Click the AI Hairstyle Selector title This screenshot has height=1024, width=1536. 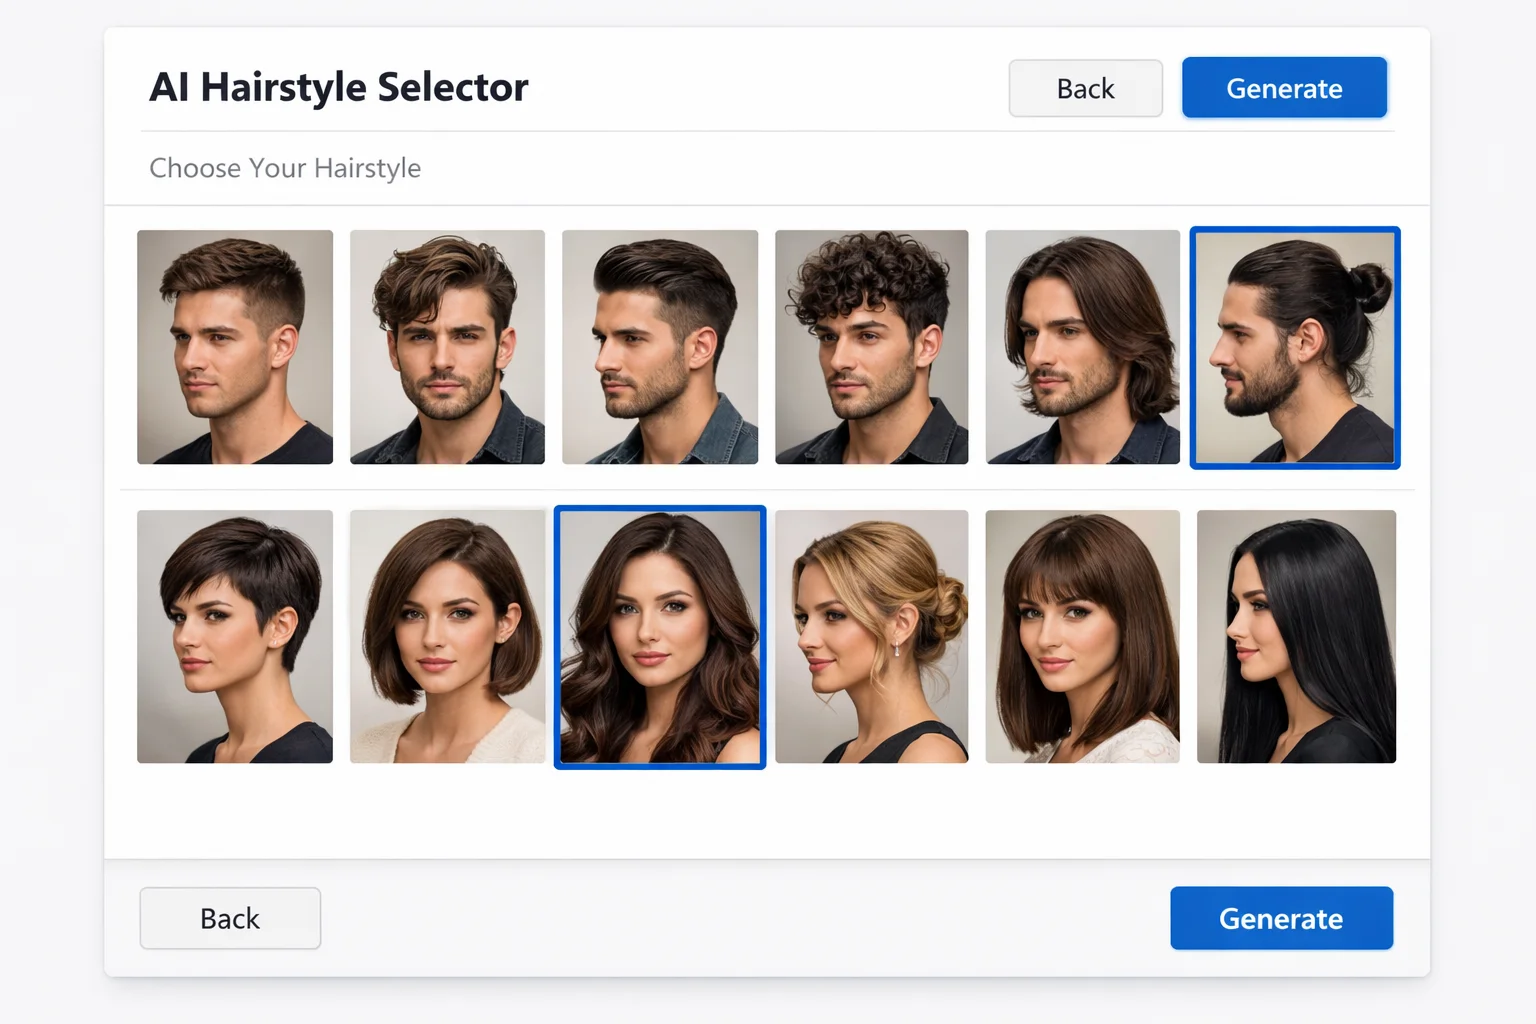339,87
